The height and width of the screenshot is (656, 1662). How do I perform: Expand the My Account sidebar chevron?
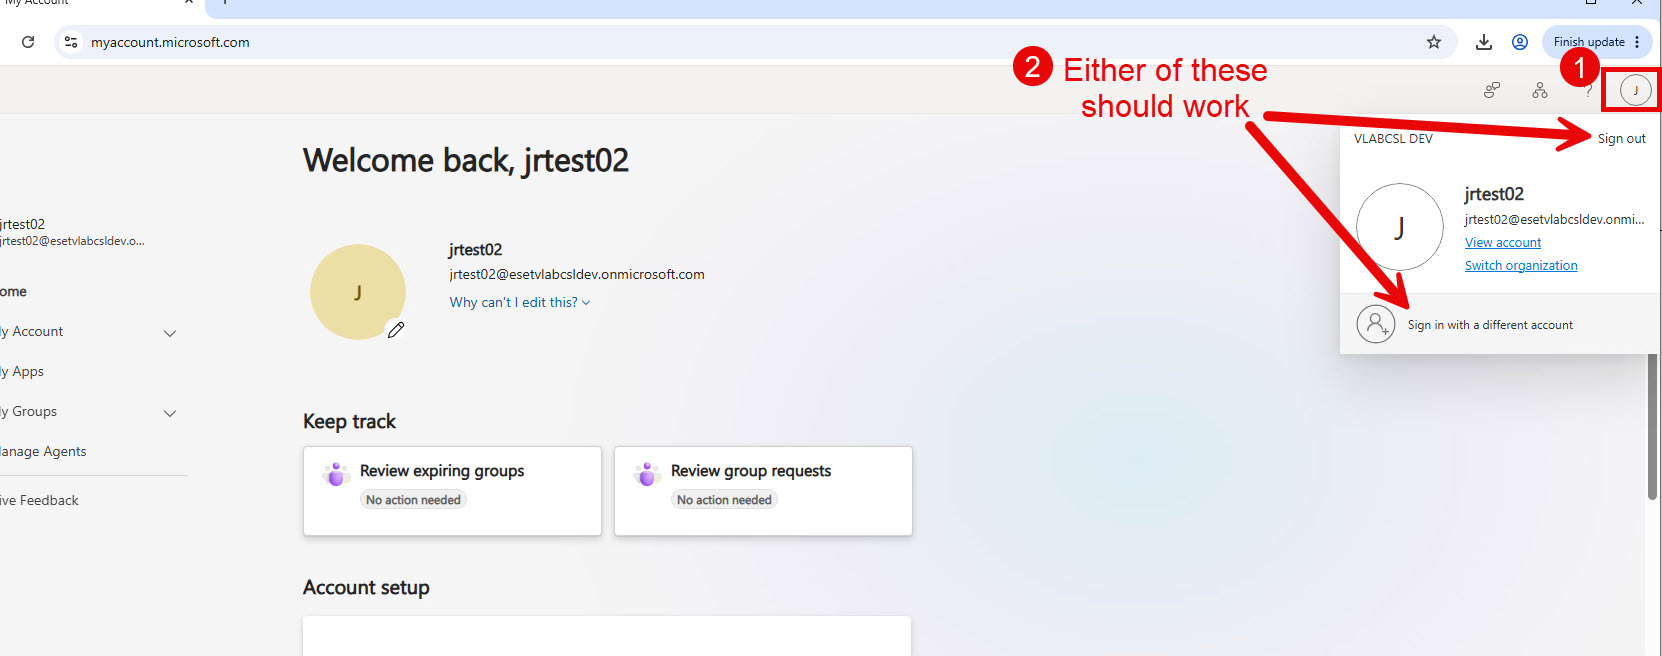click(170, 333)
